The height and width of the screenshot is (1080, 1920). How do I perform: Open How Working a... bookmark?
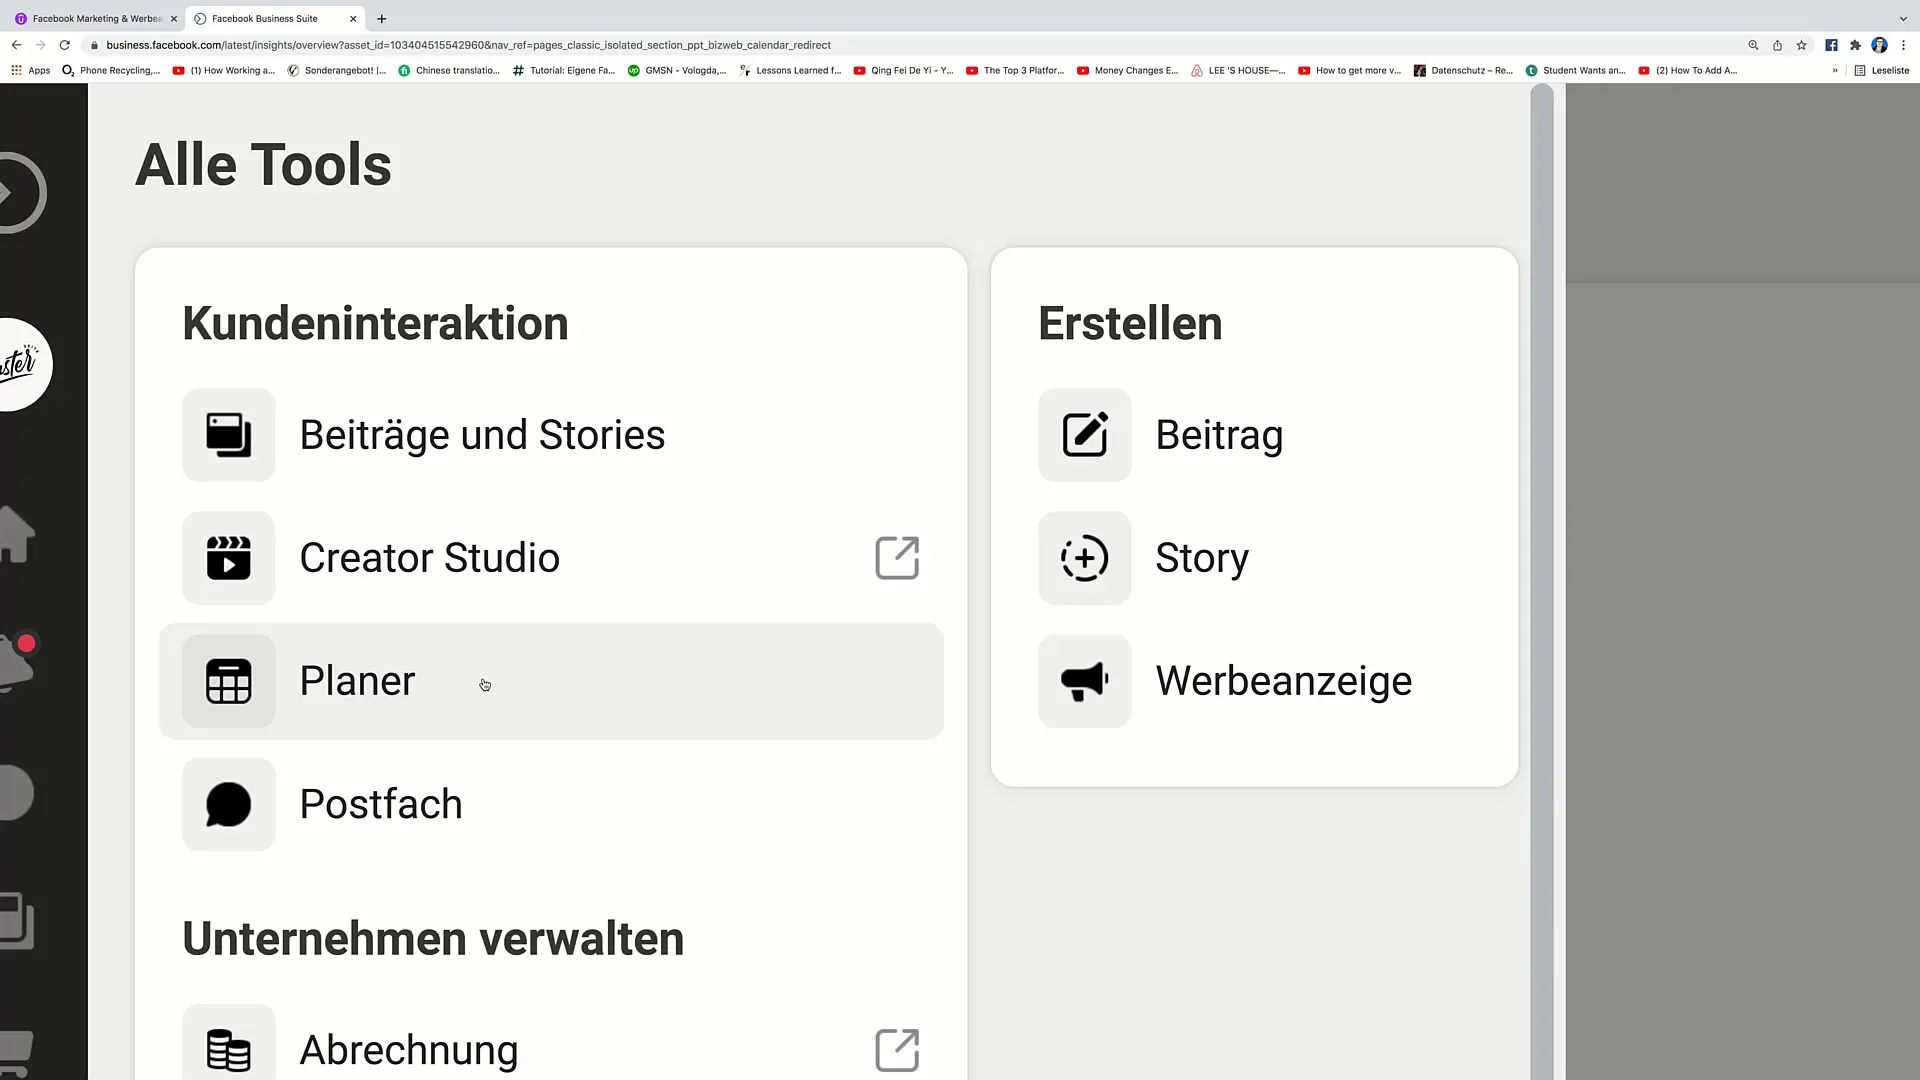click(223, 70)
